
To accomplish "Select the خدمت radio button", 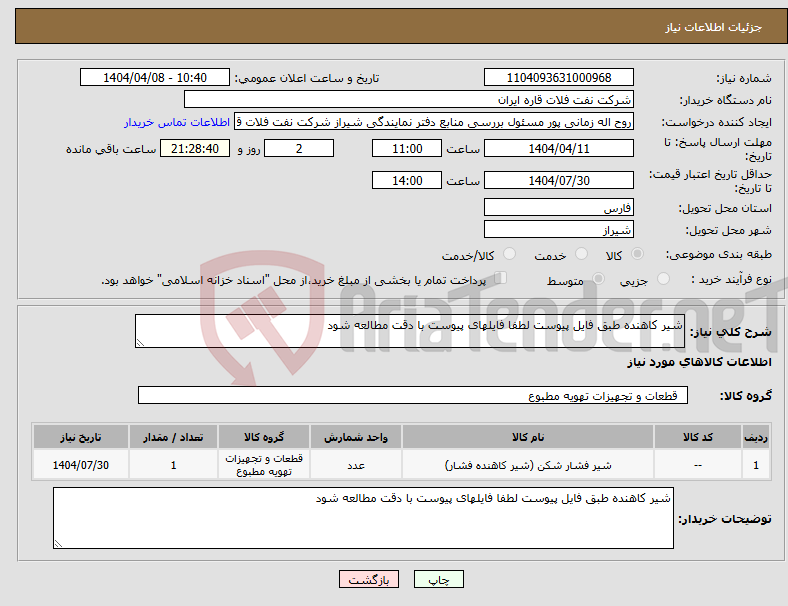I will (x=581, y=254).
